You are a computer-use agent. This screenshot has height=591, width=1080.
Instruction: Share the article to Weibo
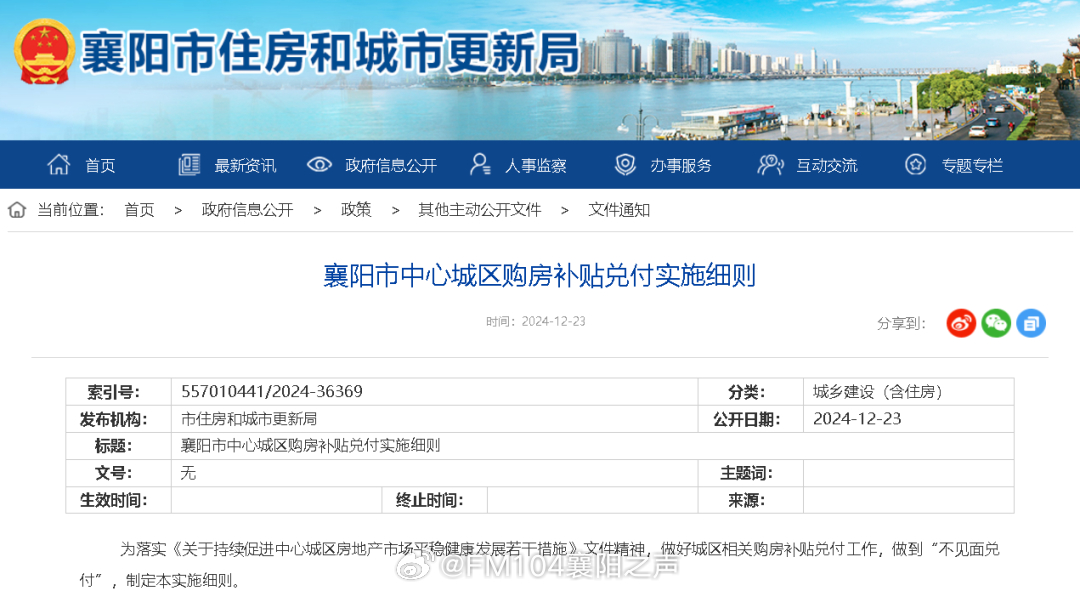[x=961, y=323]
